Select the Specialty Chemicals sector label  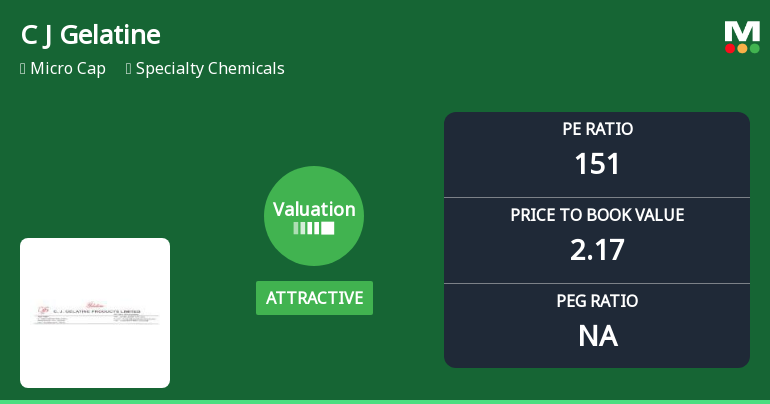pyautogui.click(x=210, y=69)
